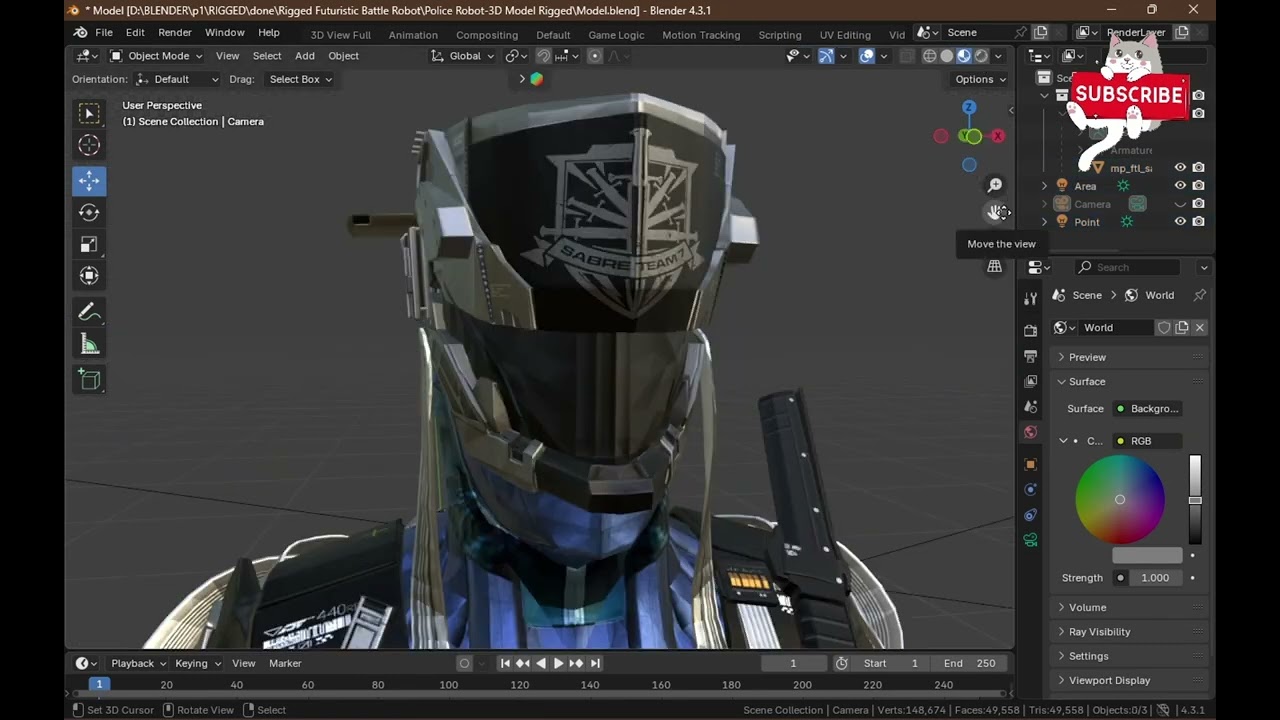Open the Drag Select Box dropdown

(x=301, y=79)
